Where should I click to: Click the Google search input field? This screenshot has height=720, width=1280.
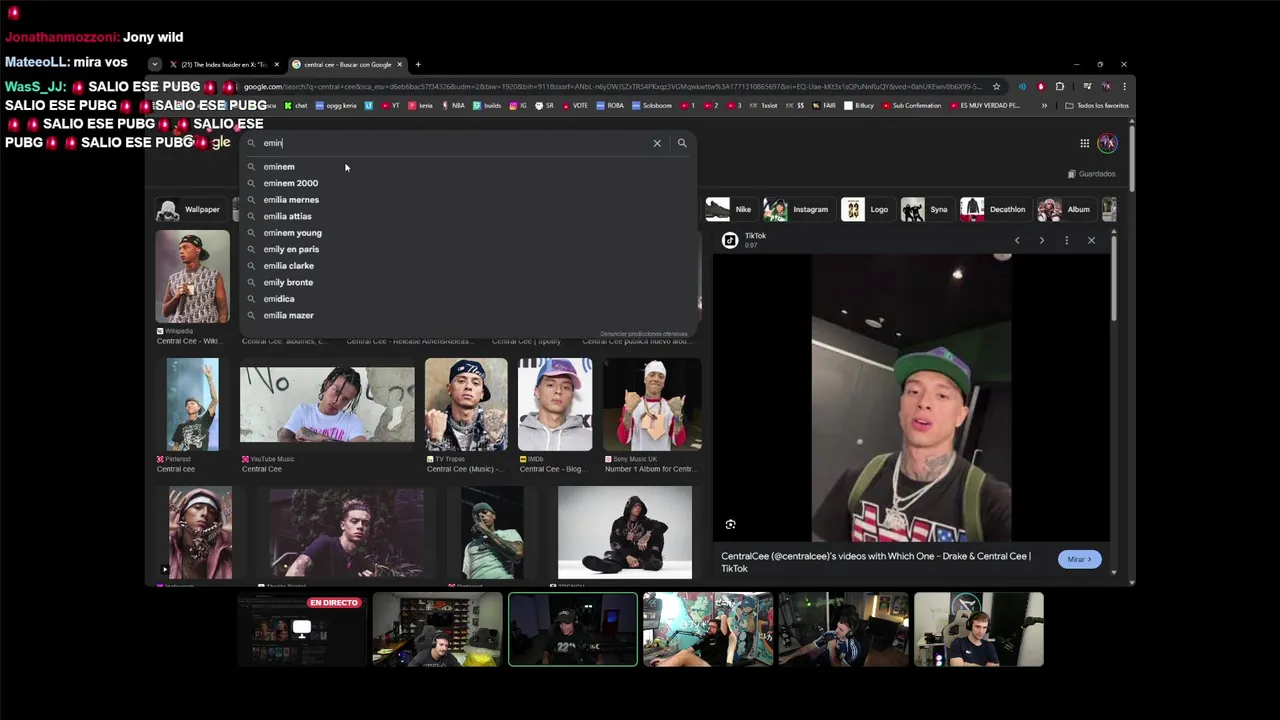(x=455, y=143)
